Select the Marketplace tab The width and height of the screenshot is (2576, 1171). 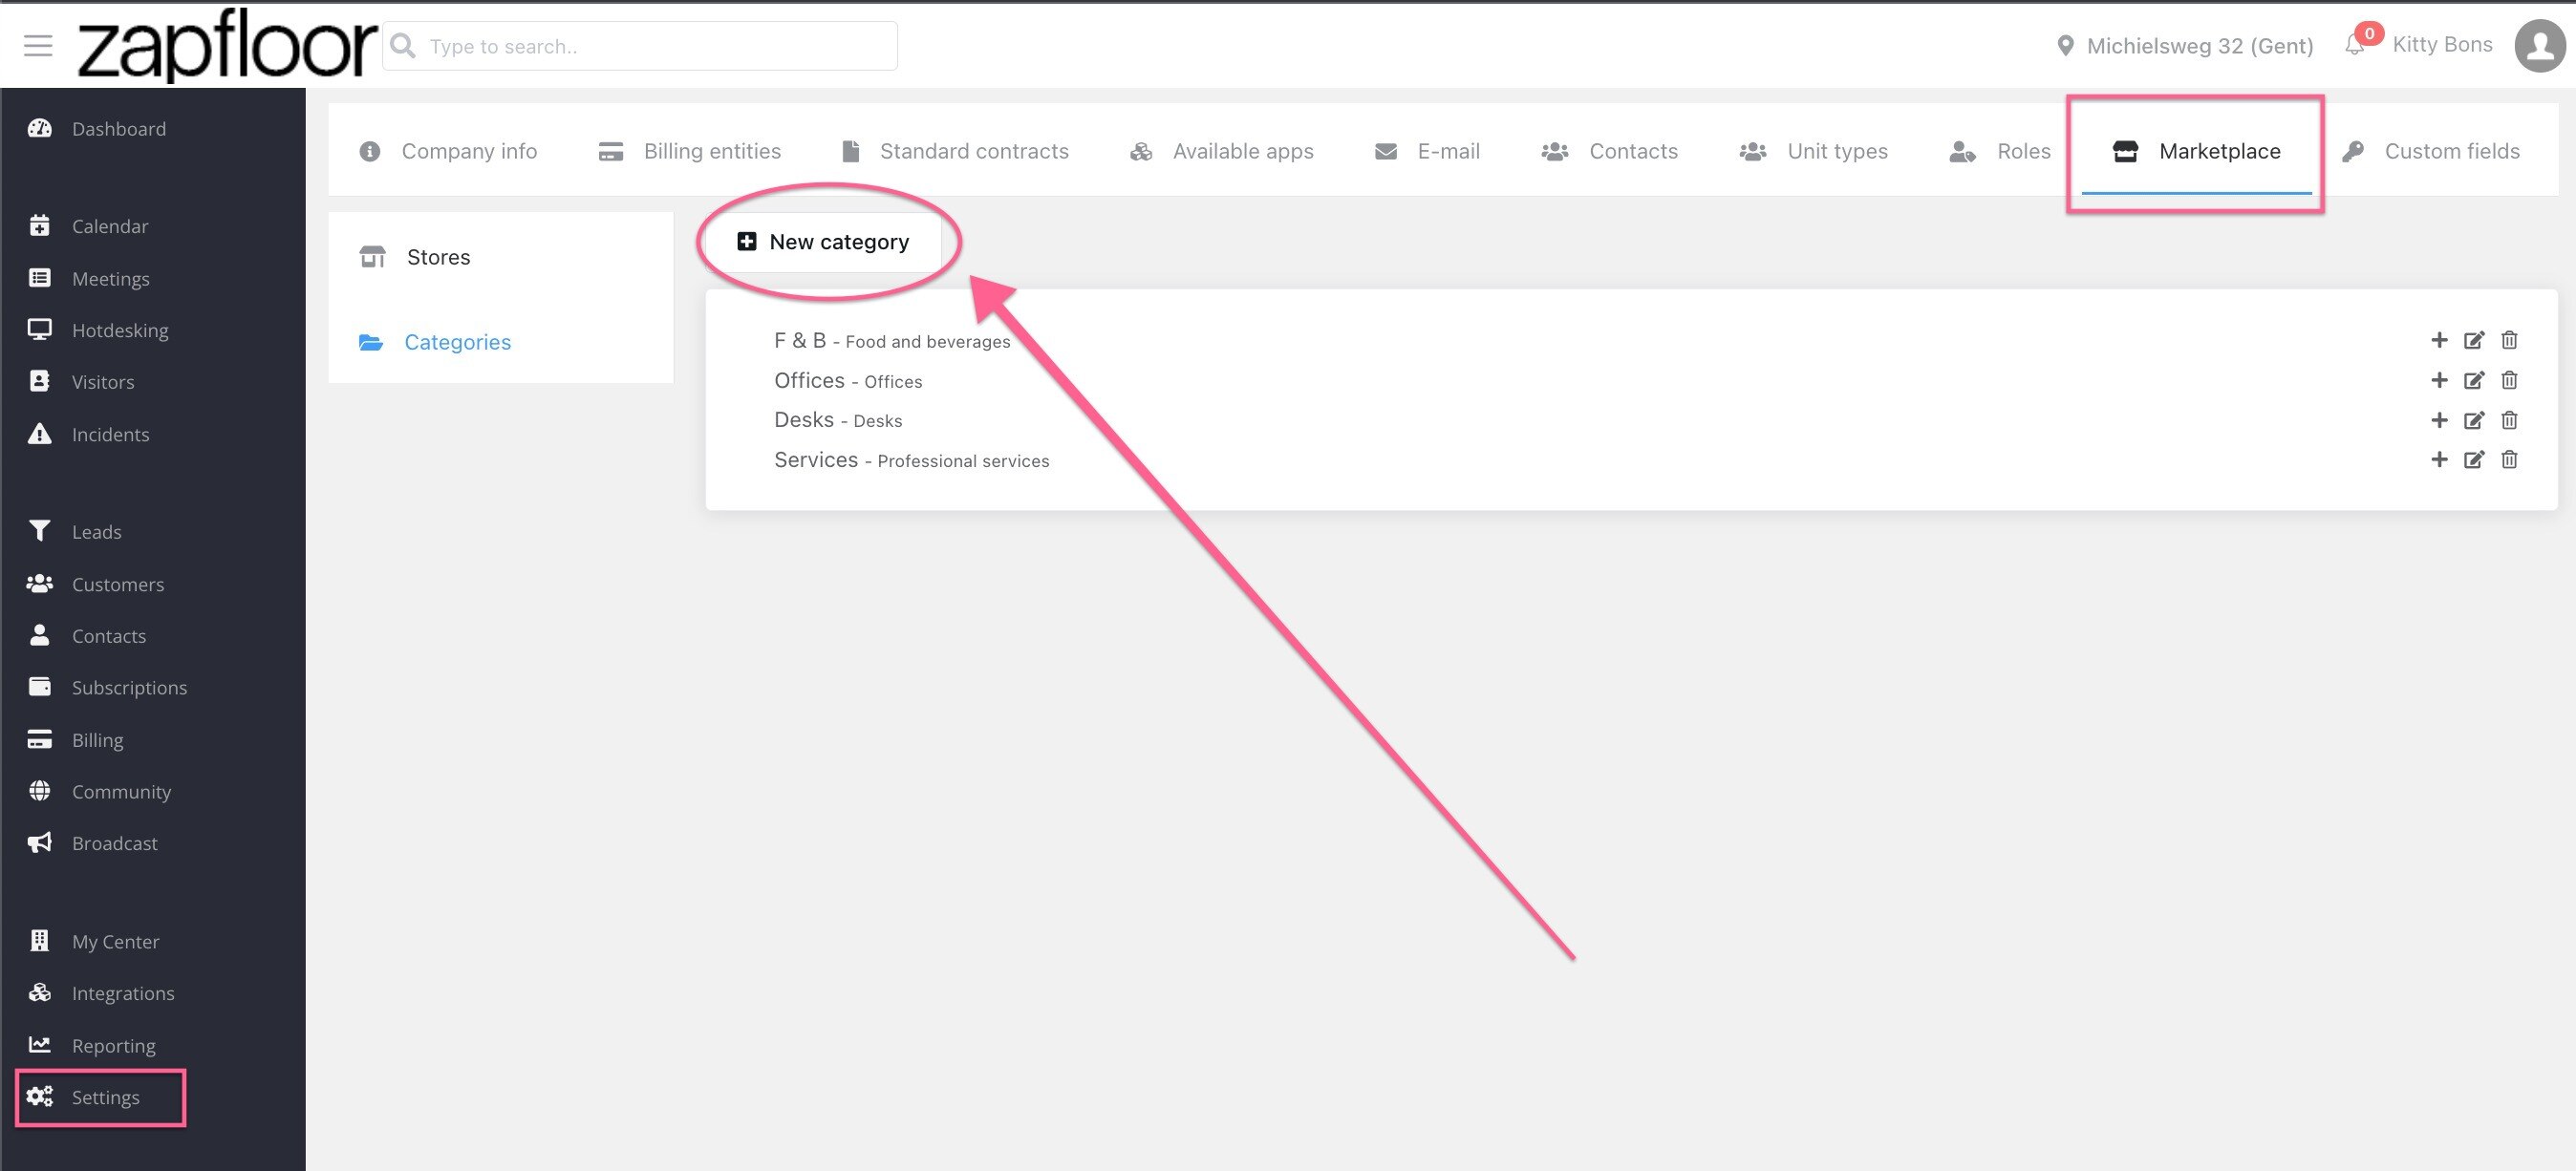pos(2196,152)
